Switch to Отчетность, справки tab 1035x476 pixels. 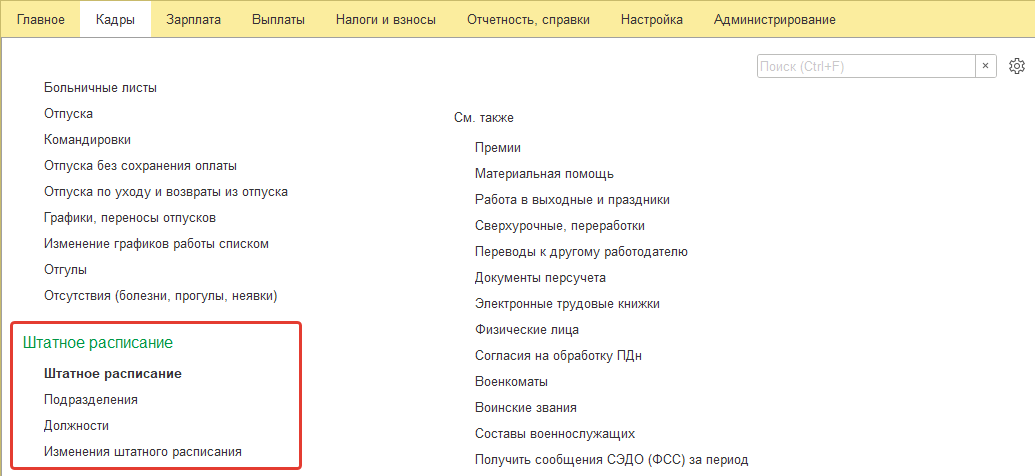point(528,20)
